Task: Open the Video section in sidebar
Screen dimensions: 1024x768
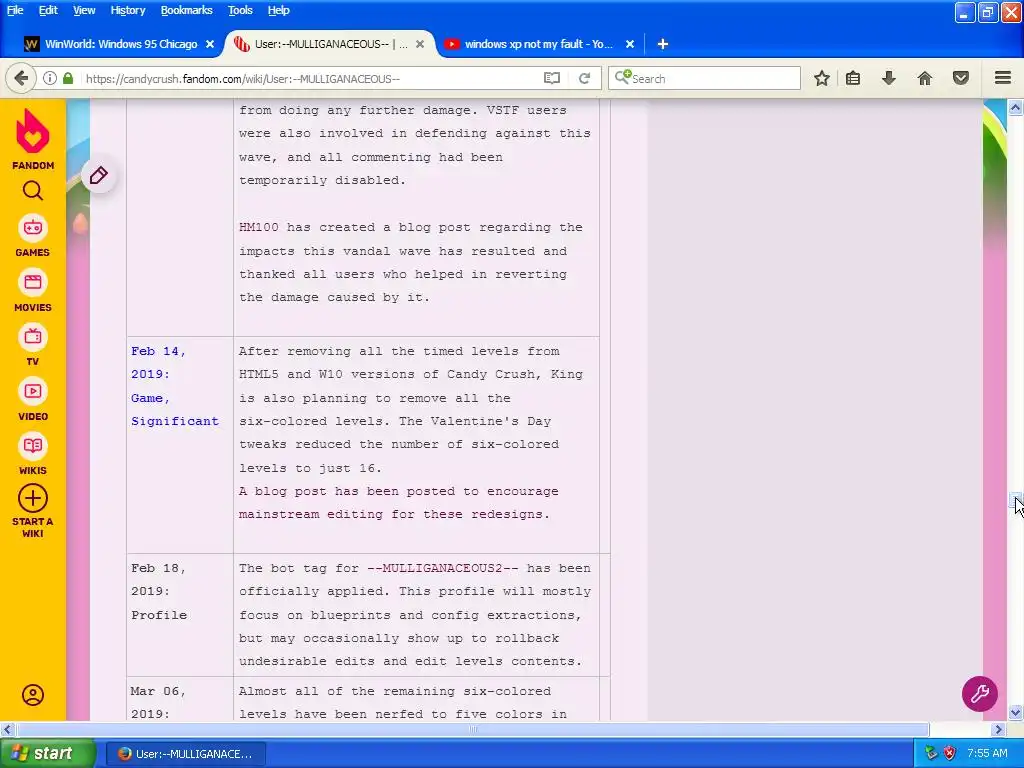Action: (33, 399)
